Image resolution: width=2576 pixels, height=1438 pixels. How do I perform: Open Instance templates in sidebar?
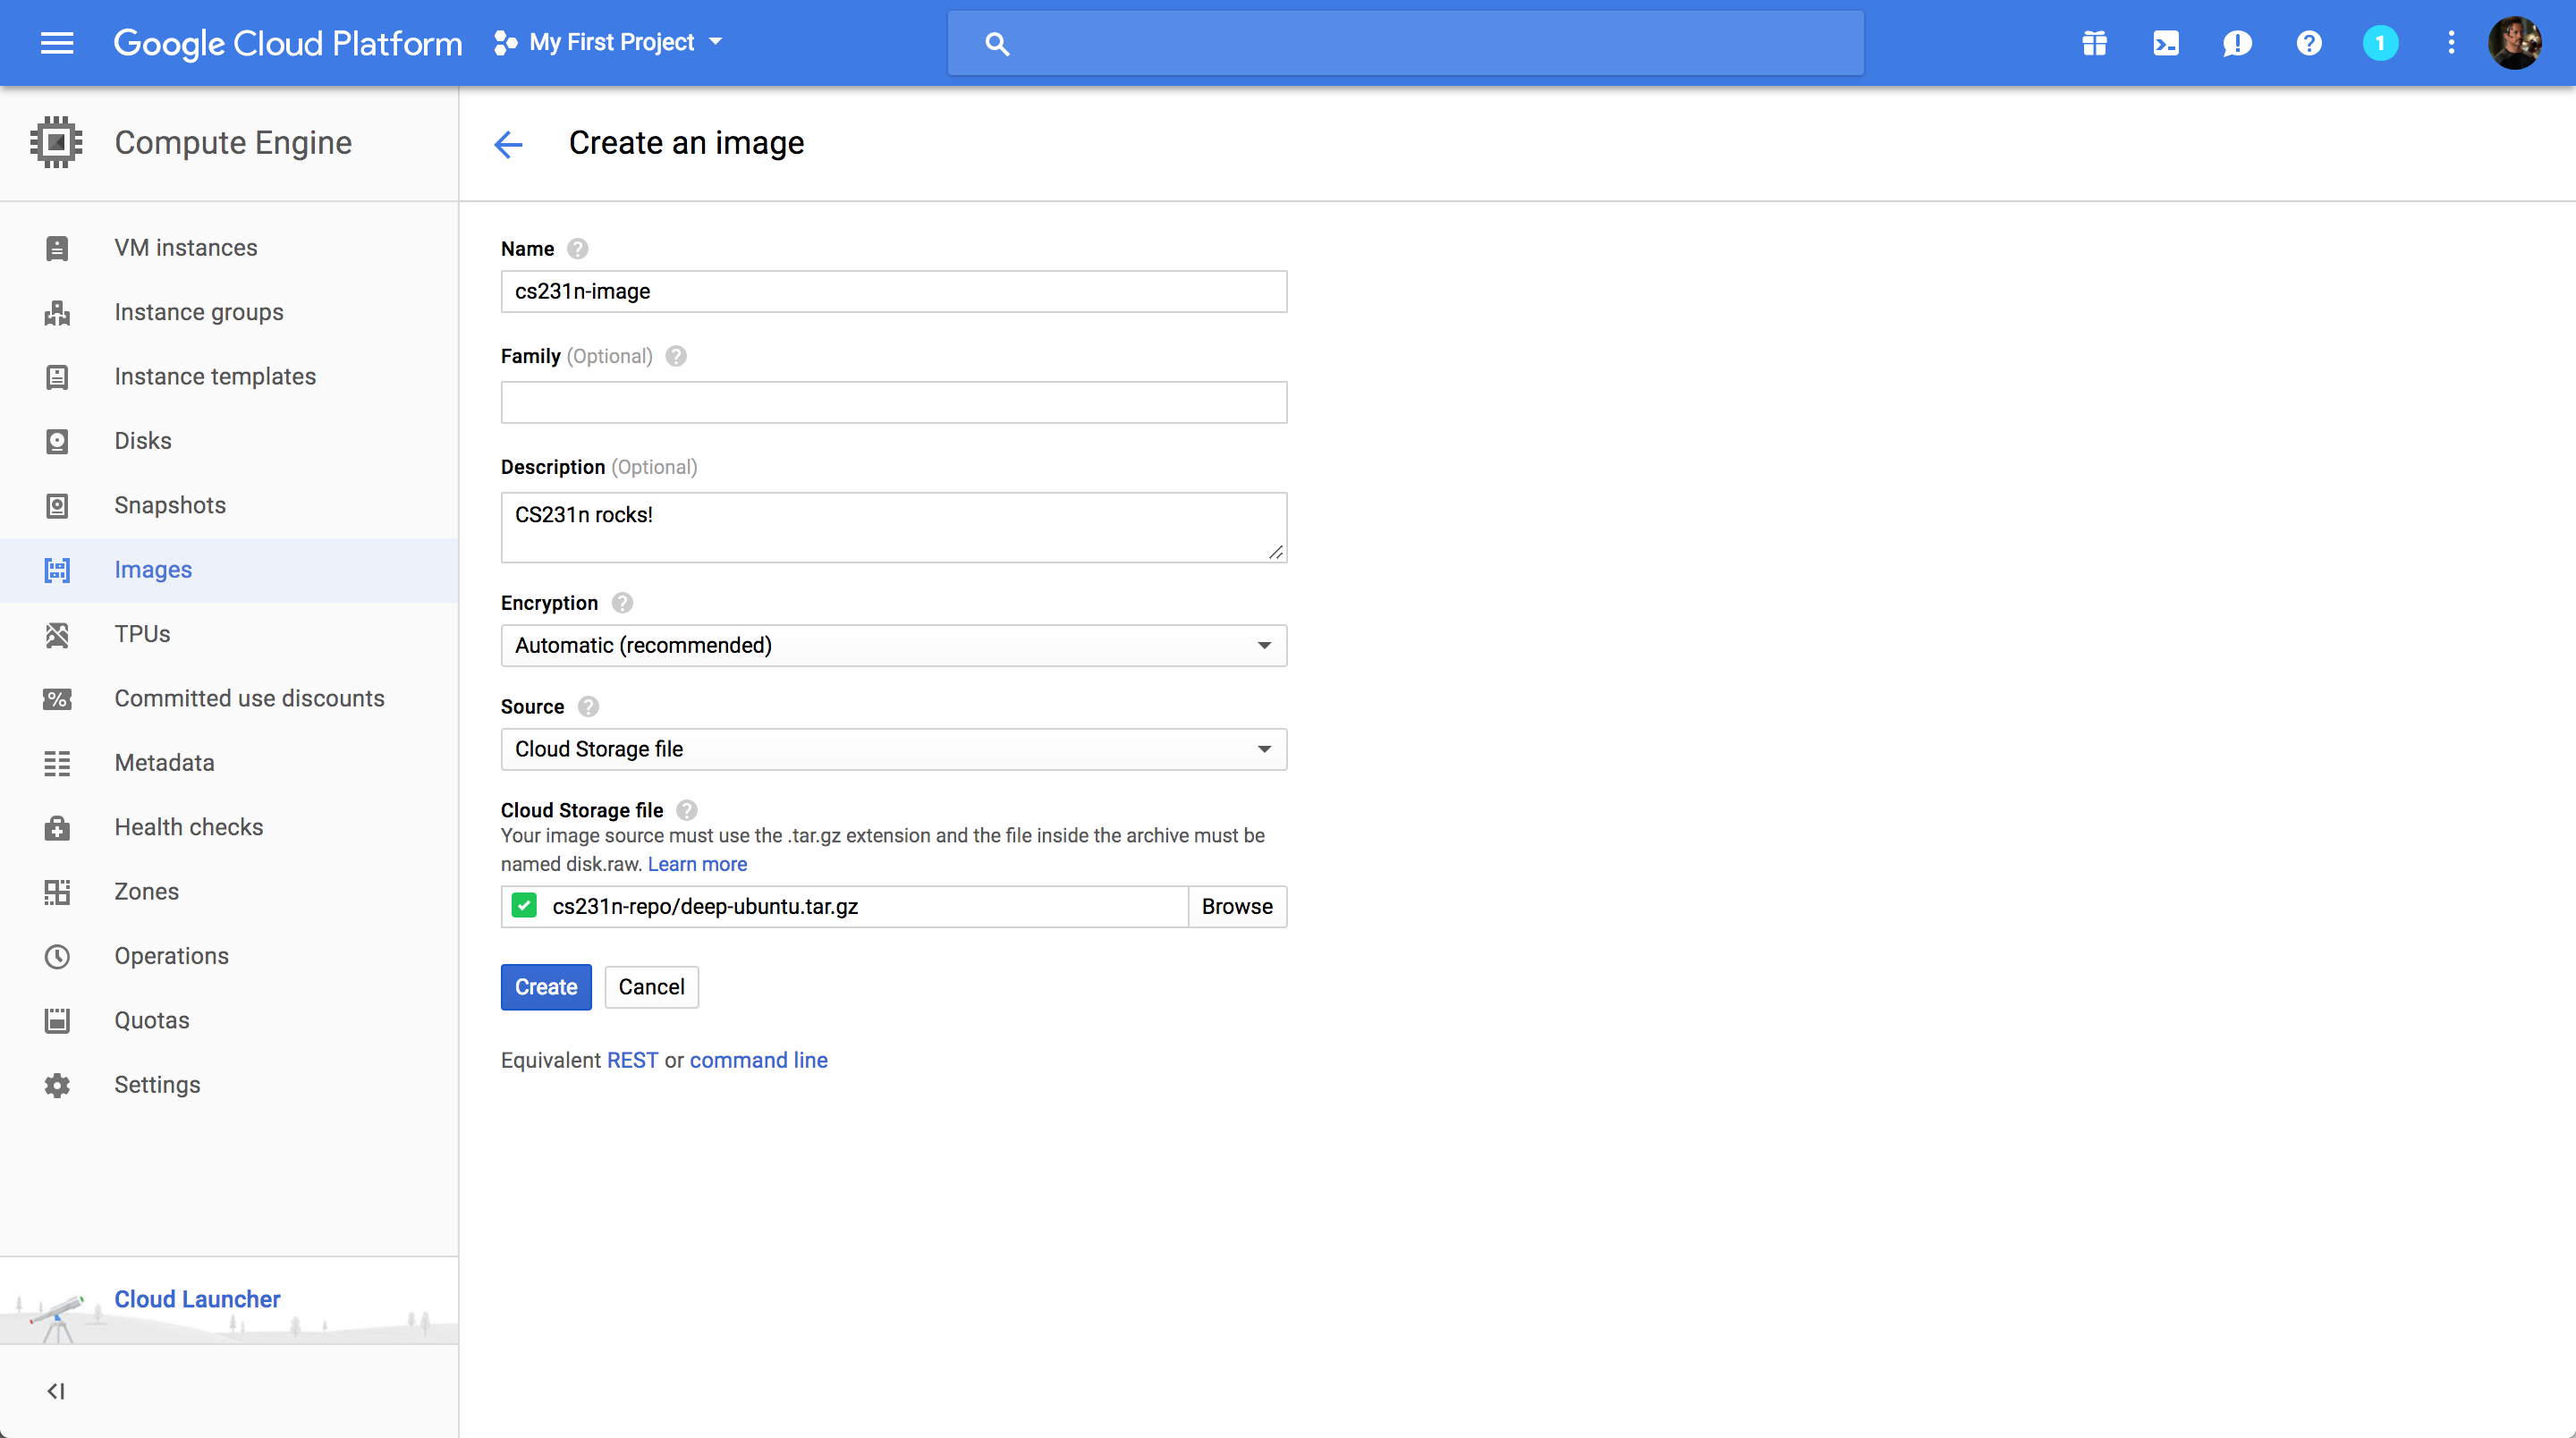pyautogui.click(x=230, y=377)
